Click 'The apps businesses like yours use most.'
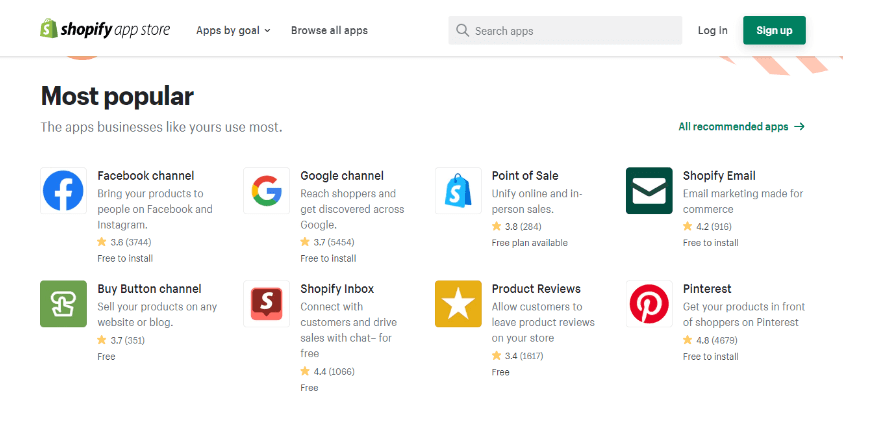This screenshot has width=871, height=441. 161,127
